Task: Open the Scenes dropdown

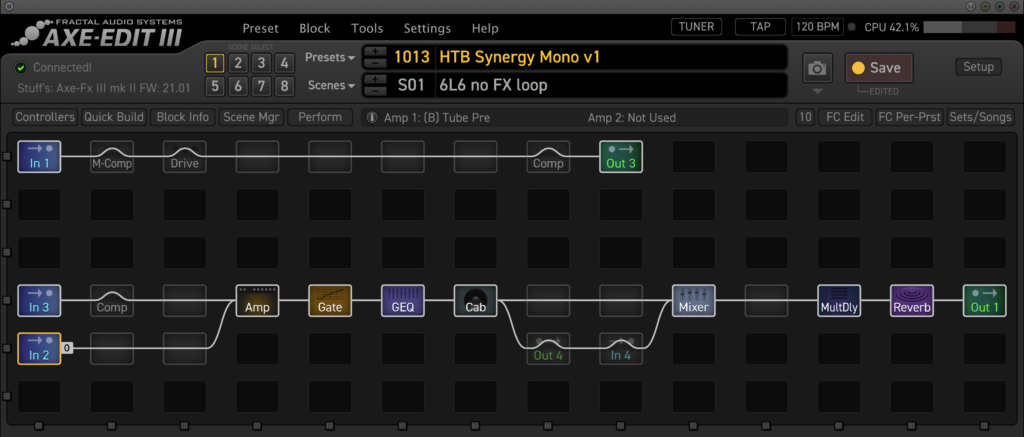Action: (332, 86)
